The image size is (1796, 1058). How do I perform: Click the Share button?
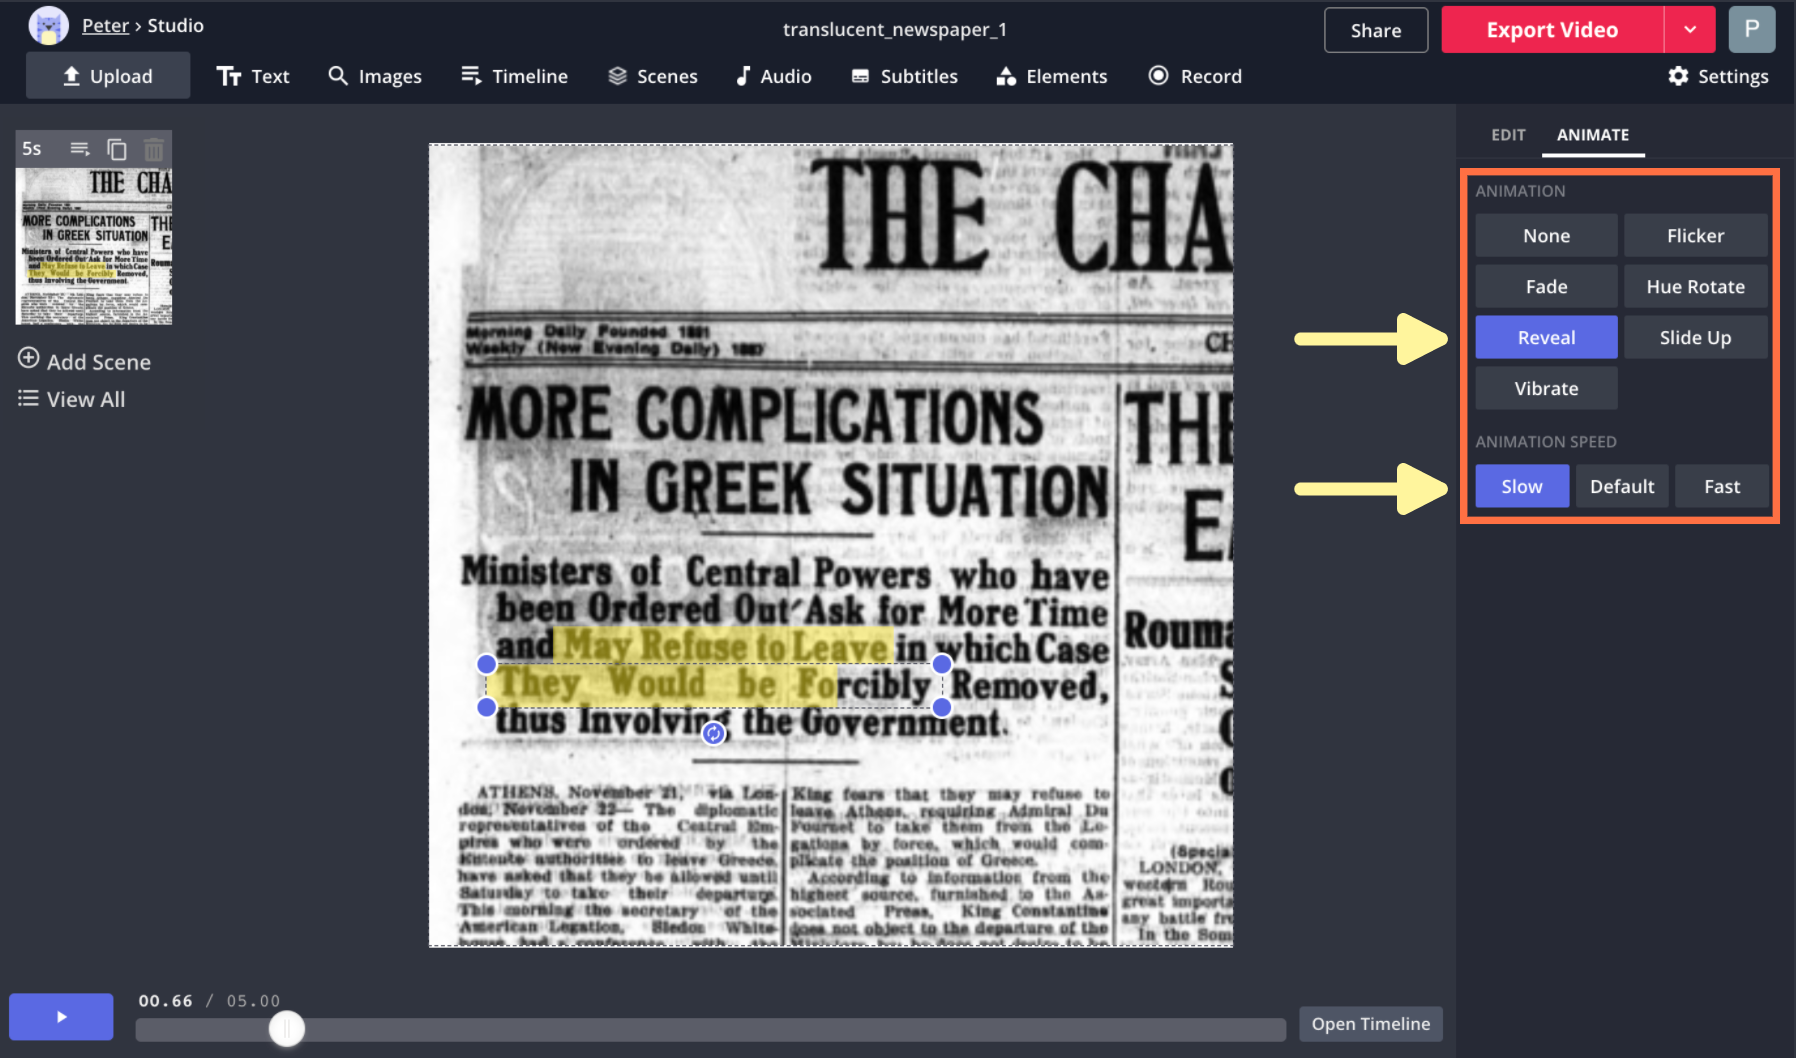point(1375,30)
